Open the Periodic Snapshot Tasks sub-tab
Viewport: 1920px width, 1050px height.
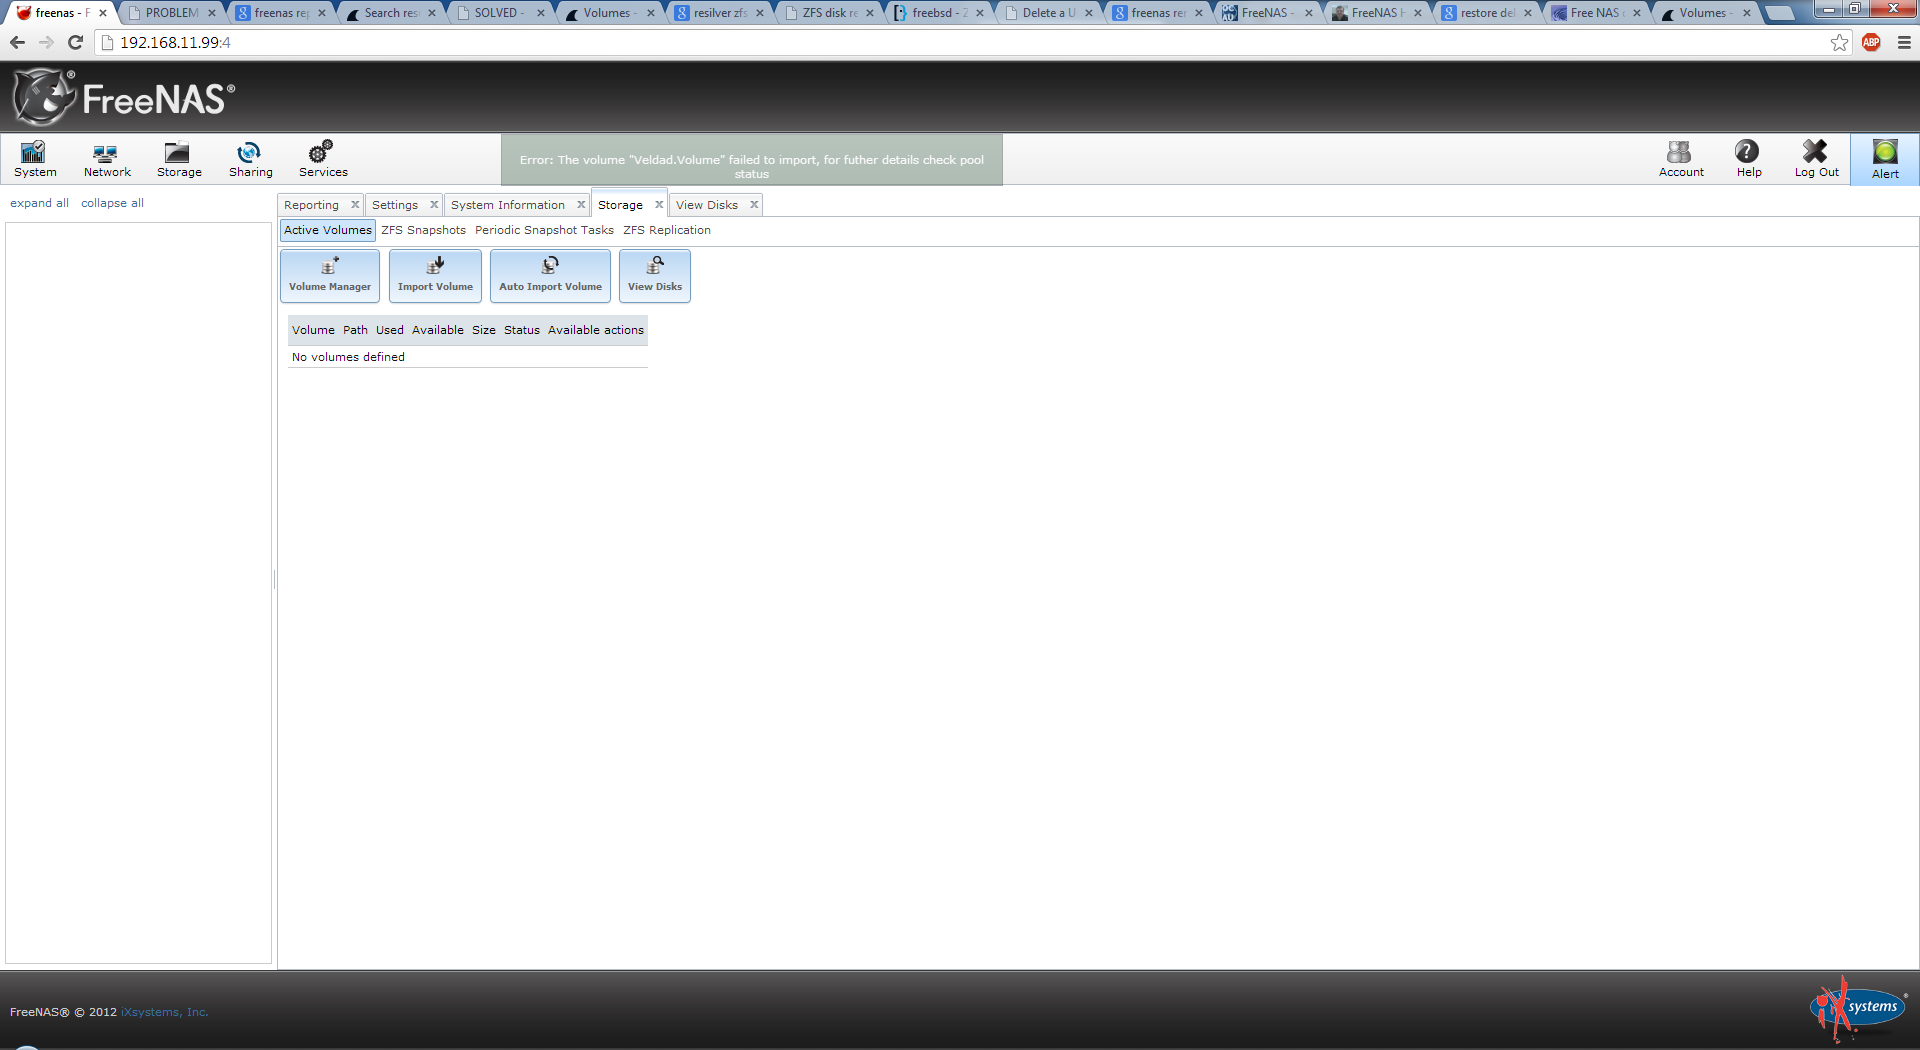click(544, 230)
